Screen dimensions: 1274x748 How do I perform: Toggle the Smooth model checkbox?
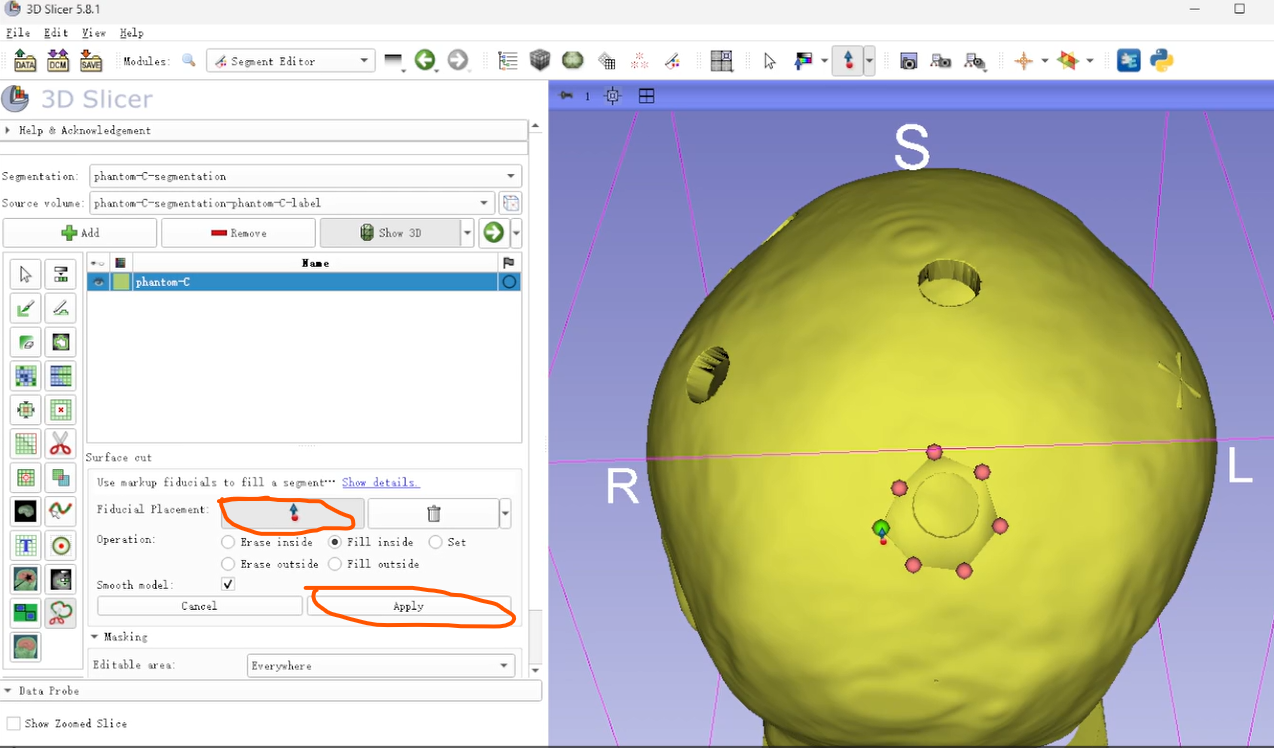tap(228, 584)
